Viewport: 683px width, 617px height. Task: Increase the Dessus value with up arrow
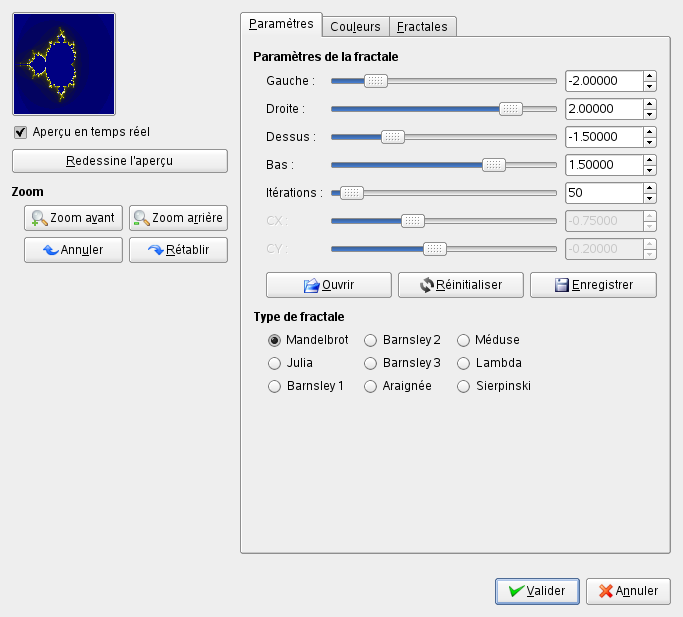click(649, 132)
